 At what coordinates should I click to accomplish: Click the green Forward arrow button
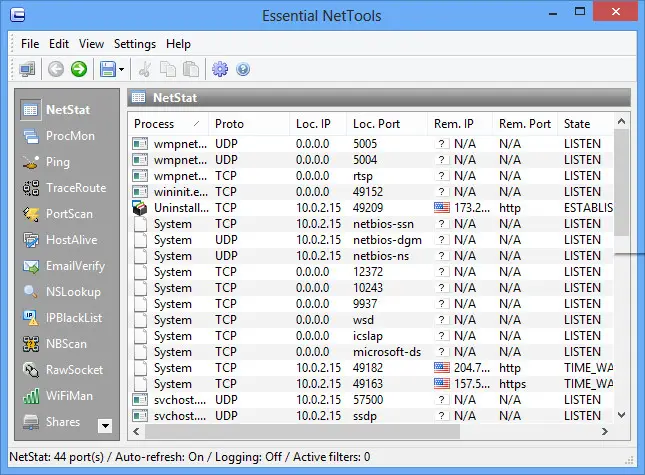79,69
